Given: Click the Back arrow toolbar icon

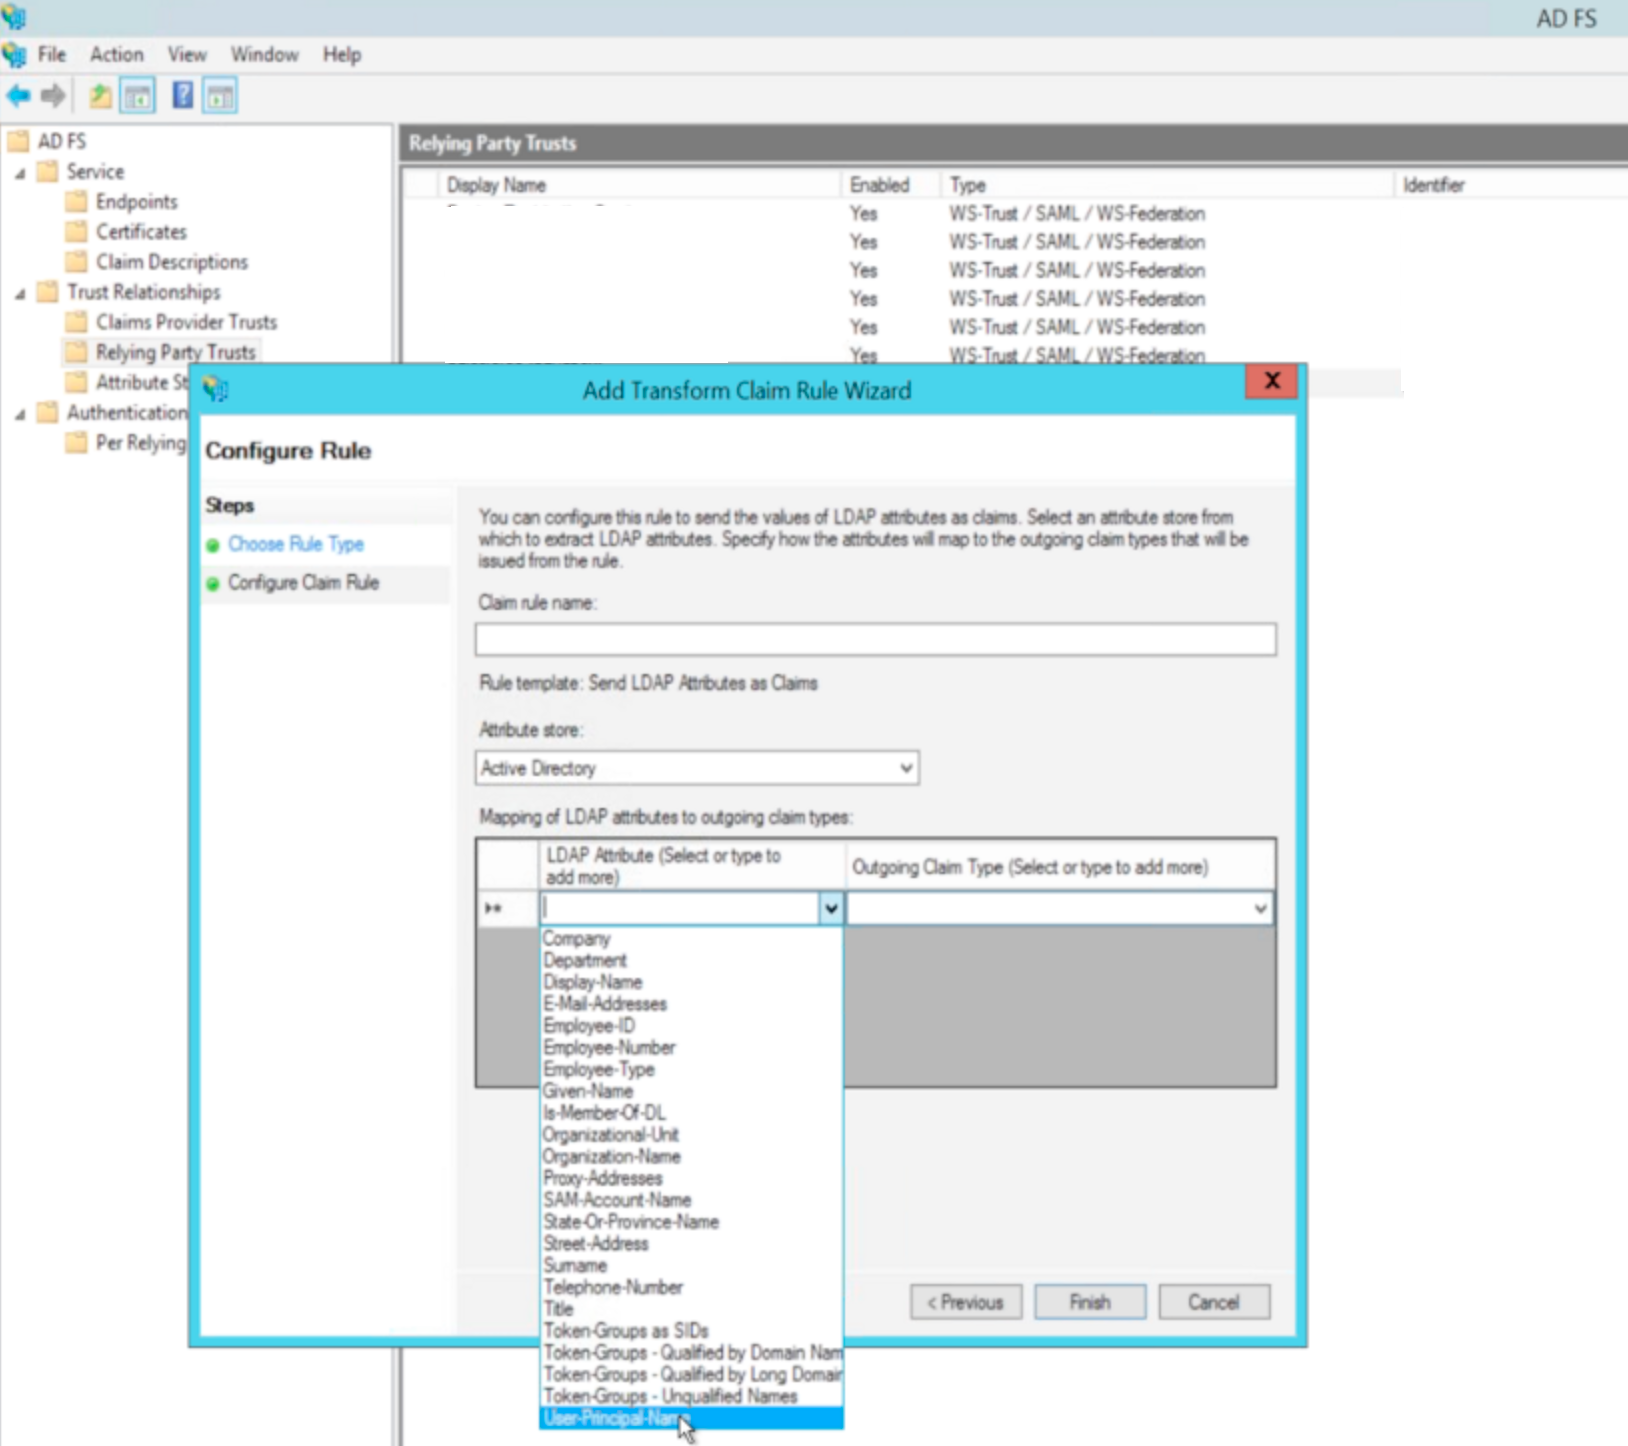Looking at the screenshot, I should pyautogui.click(x=18, y=96).
